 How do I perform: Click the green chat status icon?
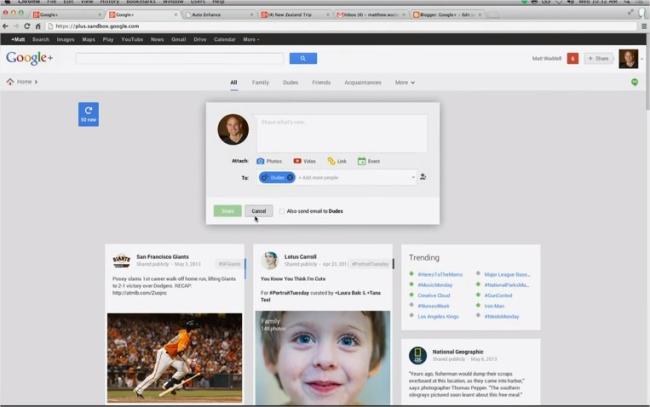pyautogui.click(x=634, y=82)
